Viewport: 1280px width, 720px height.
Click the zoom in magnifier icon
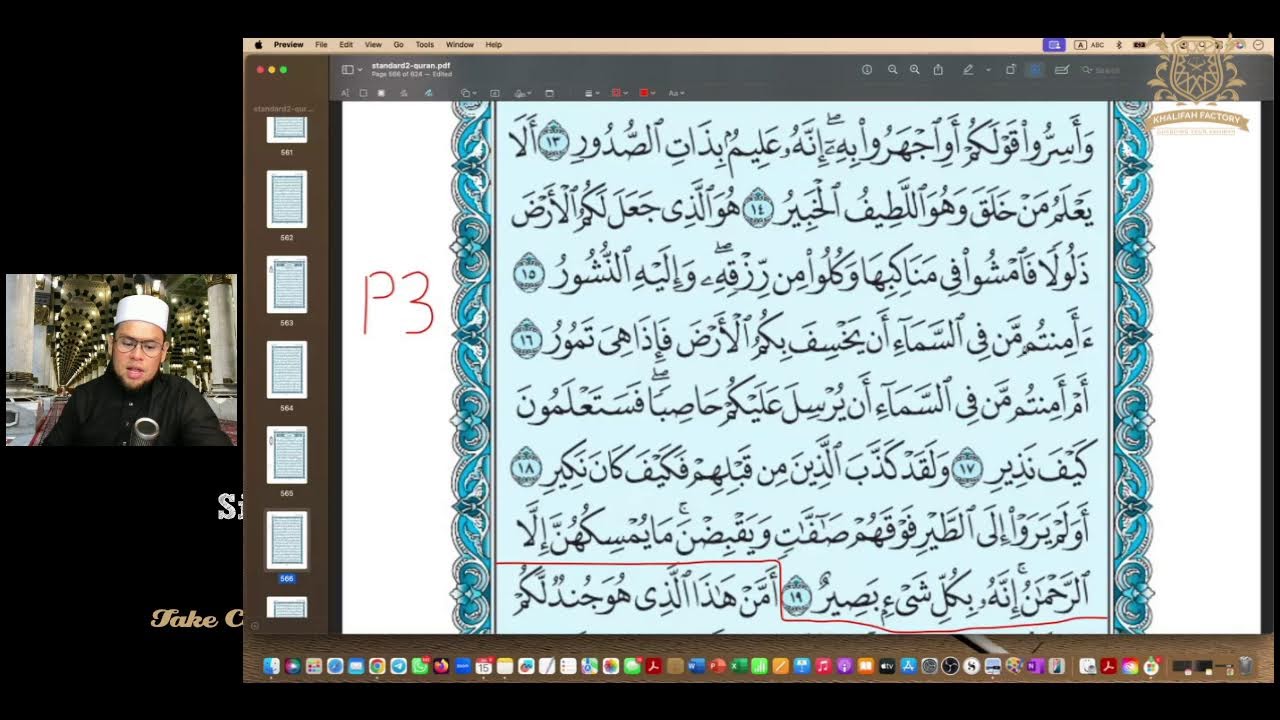914,70
